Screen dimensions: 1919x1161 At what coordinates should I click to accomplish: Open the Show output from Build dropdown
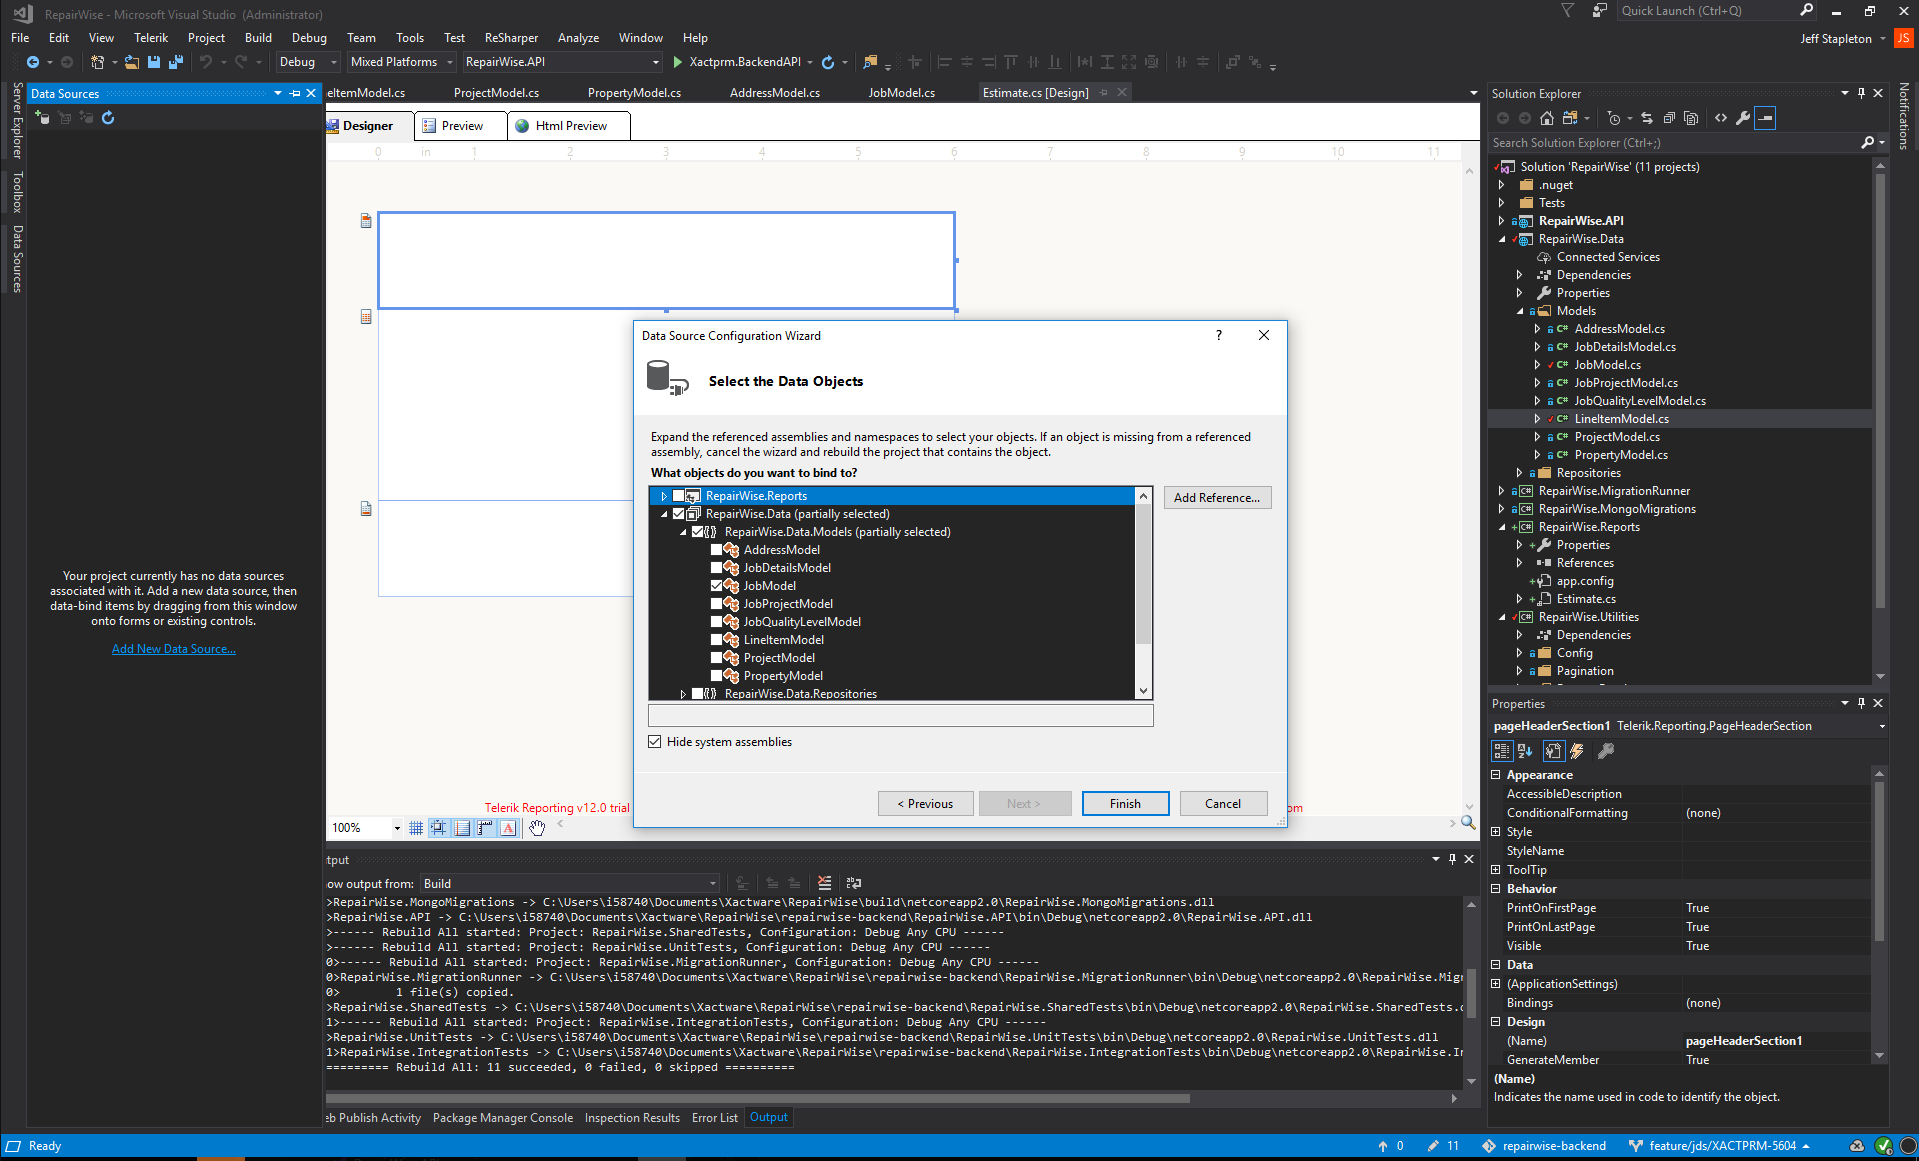[570, 884]
